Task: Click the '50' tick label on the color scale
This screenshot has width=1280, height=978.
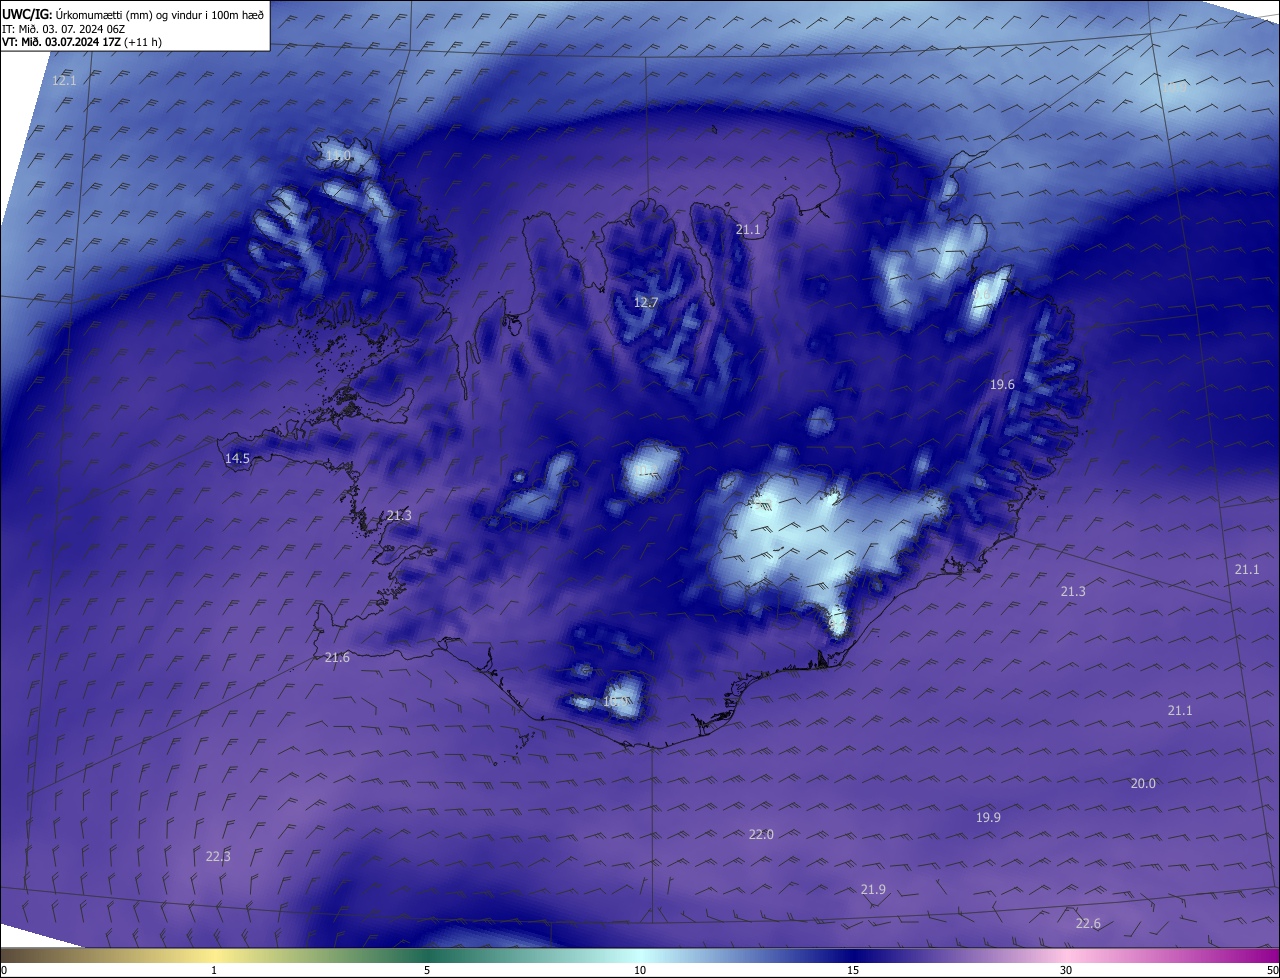Action: pos(1272,970)
